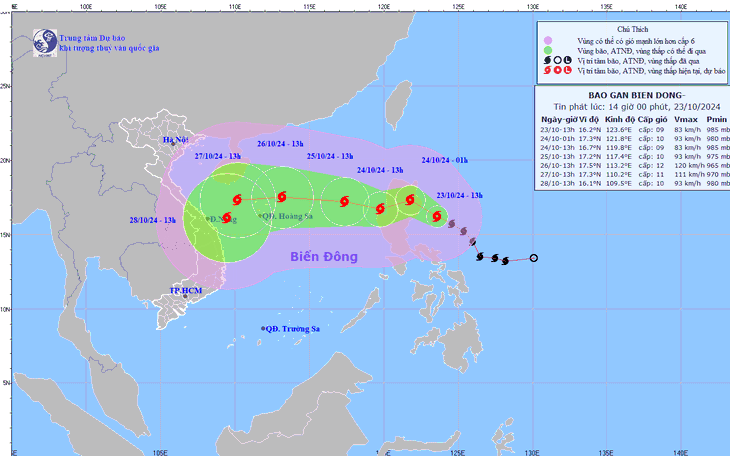Screen dimensions: 730x456
Task: Click the TP.HCM city dot marker
Action: (x=185, y=296)
